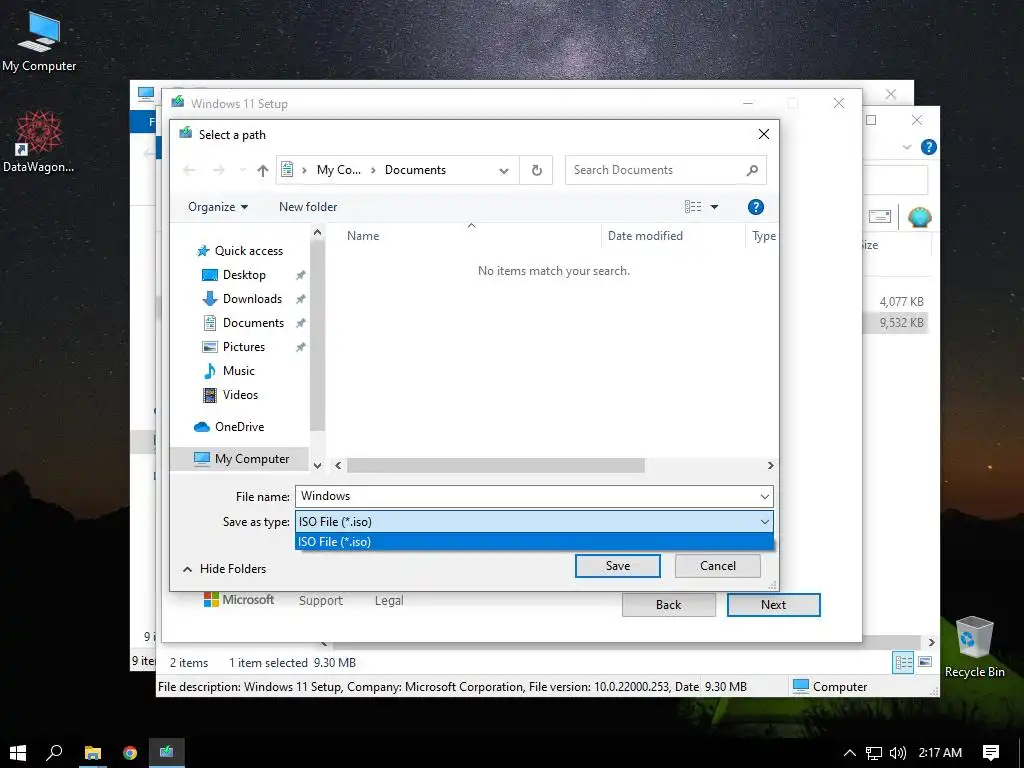Open Explorer window help icon behind Setup
This screenshot has width=1024, height=768.
point(929,147)
